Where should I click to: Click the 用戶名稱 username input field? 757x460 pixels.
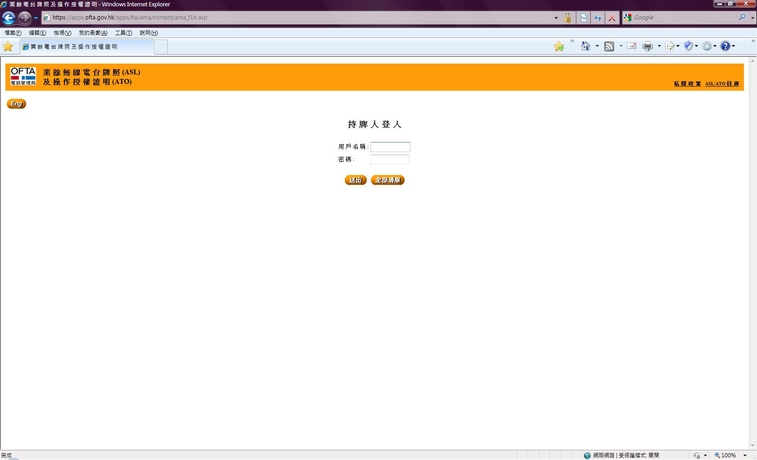click(390, 147)
